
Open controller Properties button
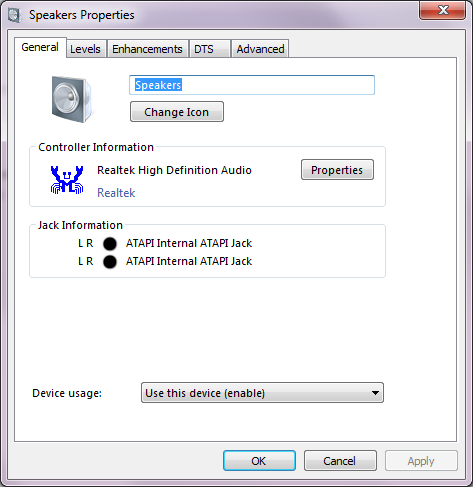(337, 170)
